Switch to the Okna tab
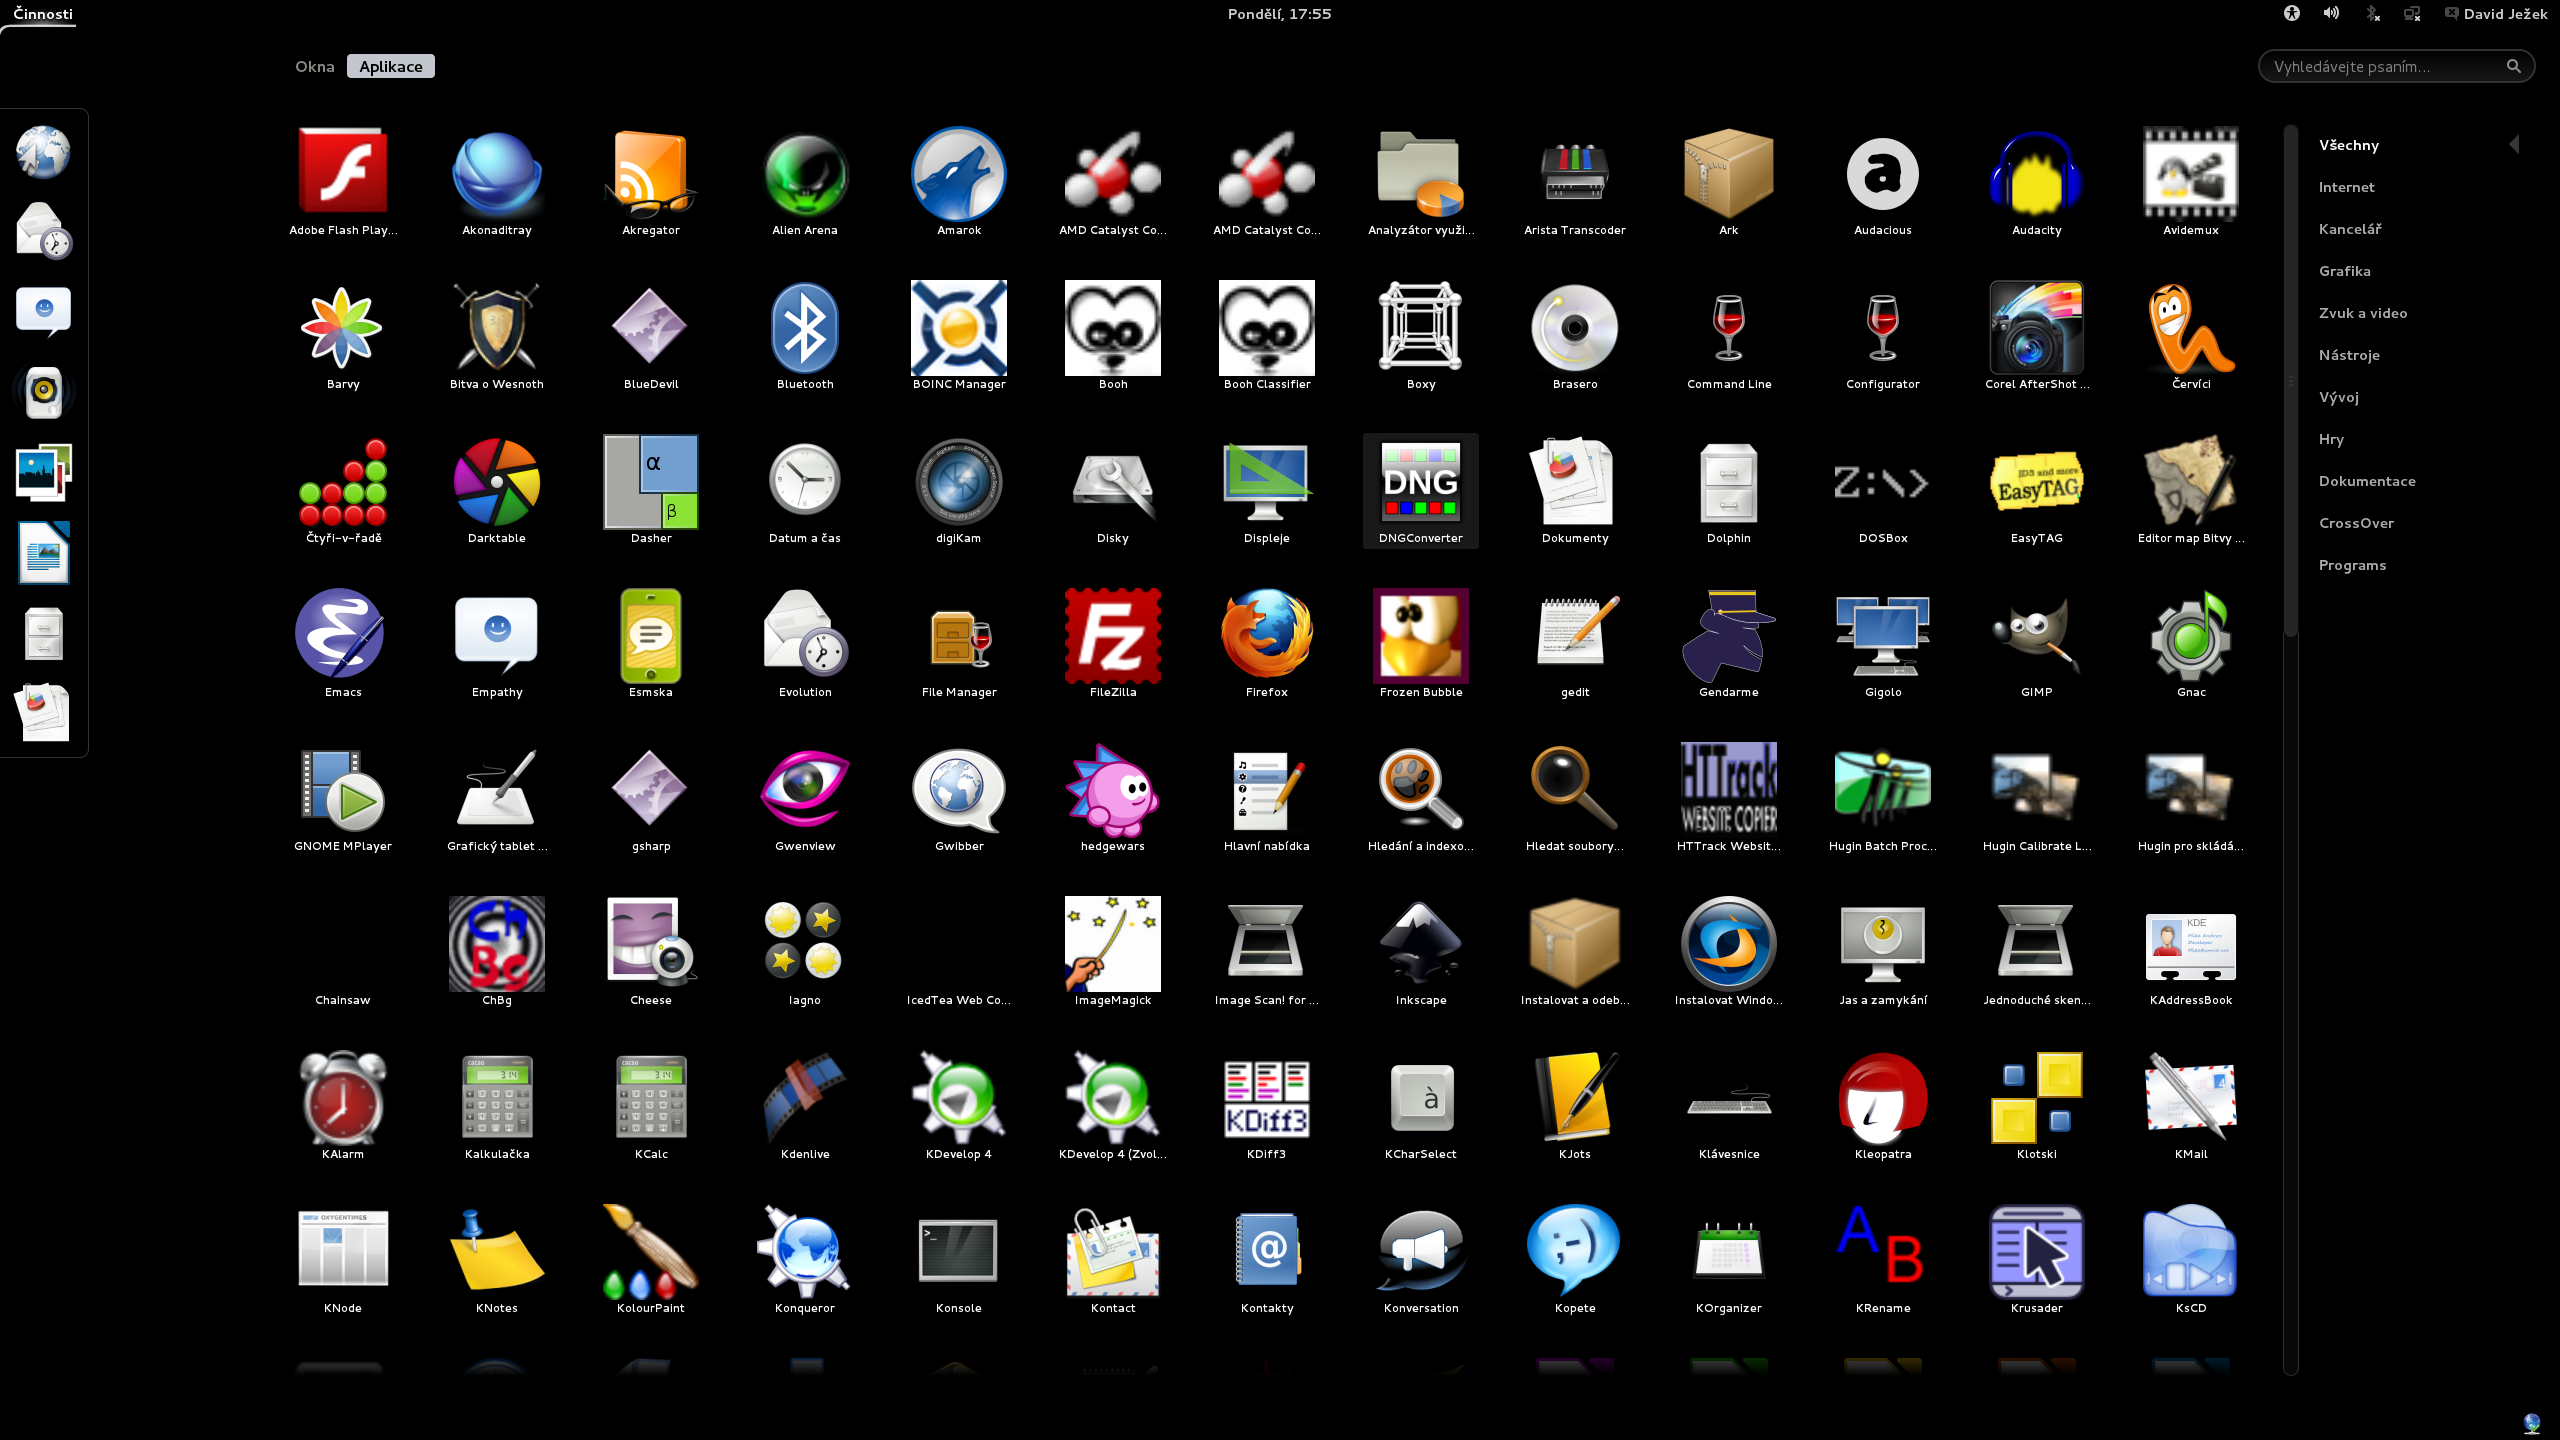This screenshot has width=2560, height=1440. [x=314, y=66]
